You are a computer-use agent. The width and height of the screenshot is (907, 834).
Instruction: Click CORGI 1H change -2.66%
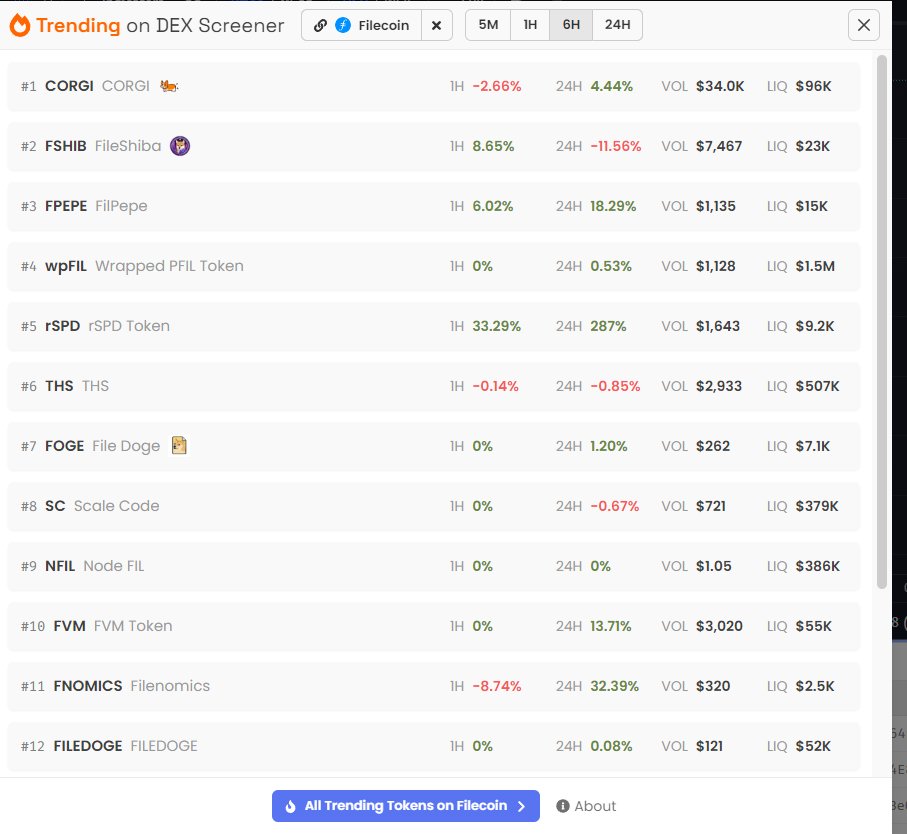coord(496,86)
